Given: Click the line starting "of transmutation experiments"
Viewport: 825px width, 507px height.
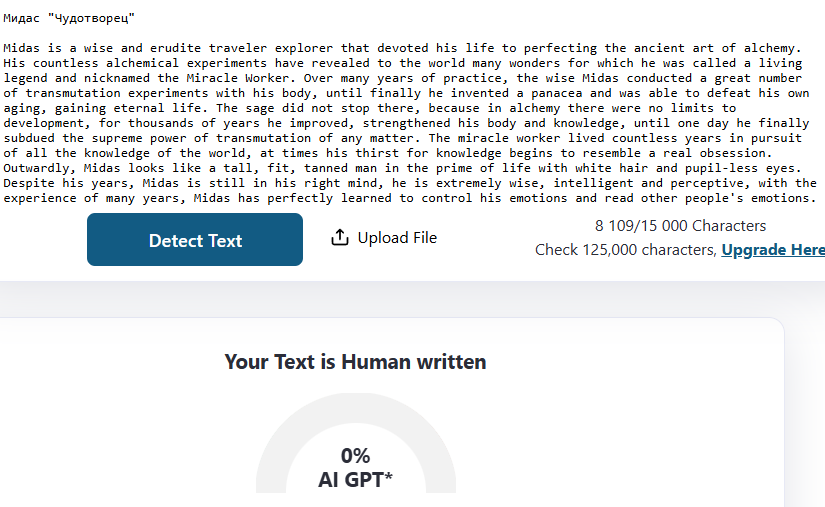Looking at the screenshot, I should coord(406,93).
